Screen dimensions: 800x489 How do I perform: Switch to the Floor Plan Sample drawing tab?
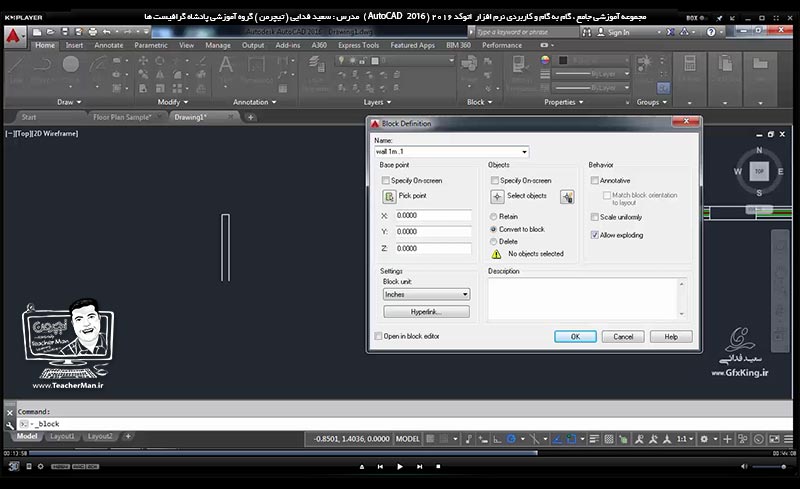click(x=122, y=117)
